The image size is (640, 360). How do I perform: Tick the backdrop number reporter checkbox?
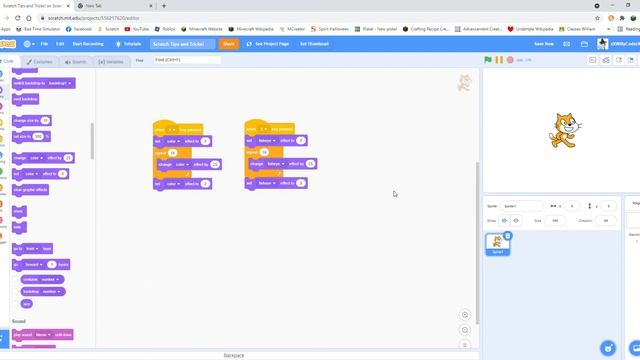pyautogui.click(x=16, y=291)
